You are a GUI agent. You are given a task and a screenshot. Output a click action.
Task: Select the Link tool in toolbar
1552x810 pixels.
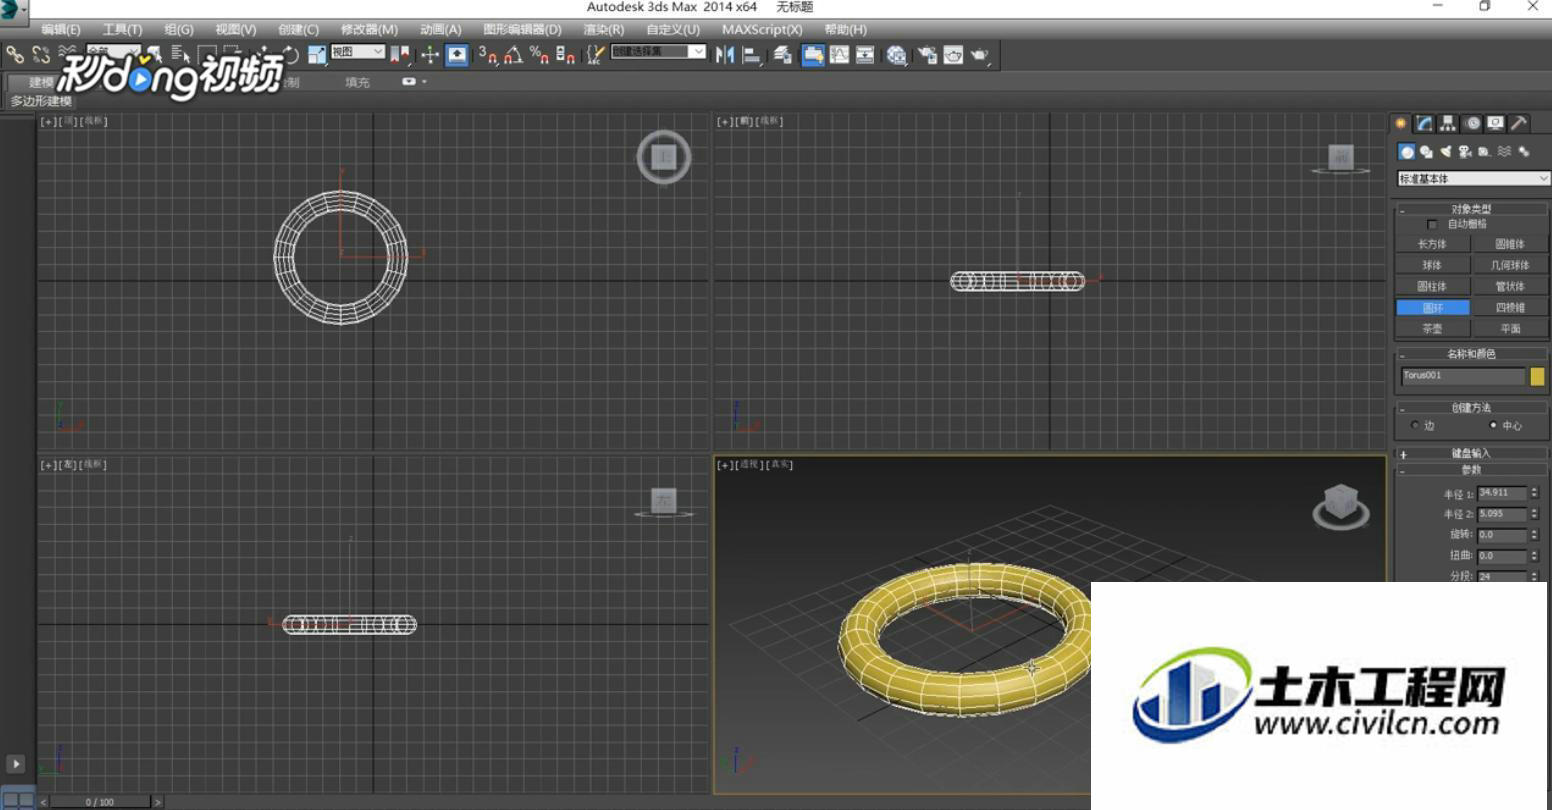click(14, 55)
